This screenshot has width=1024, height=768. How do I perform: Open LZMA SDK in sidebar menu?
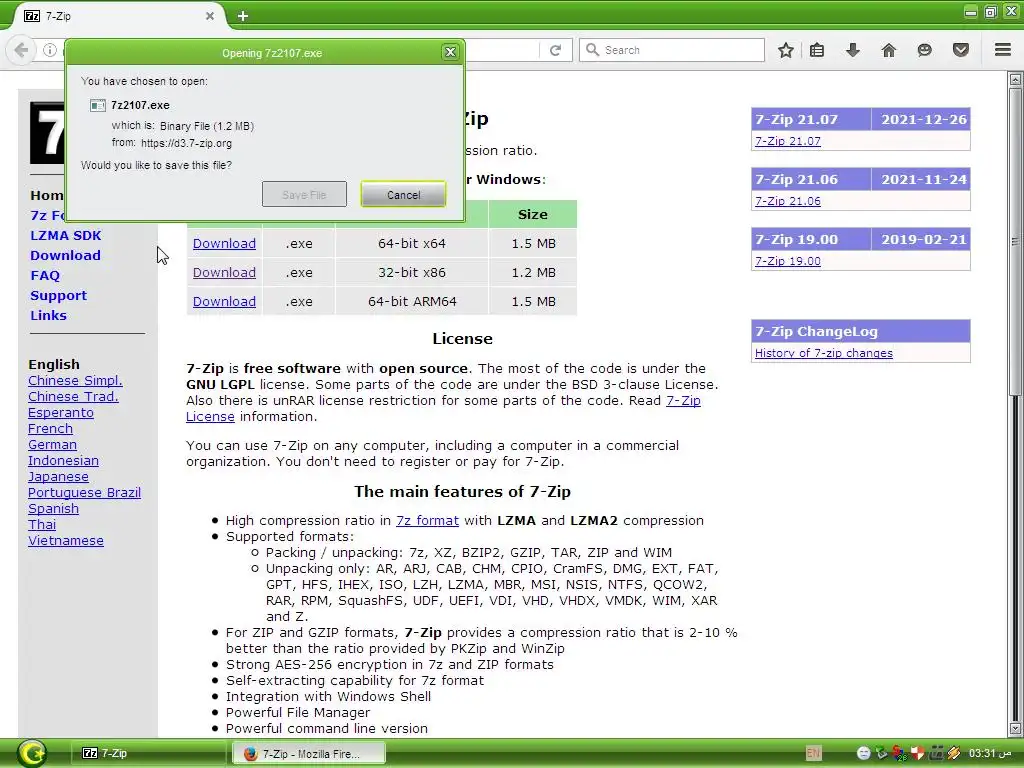[66, 235]
